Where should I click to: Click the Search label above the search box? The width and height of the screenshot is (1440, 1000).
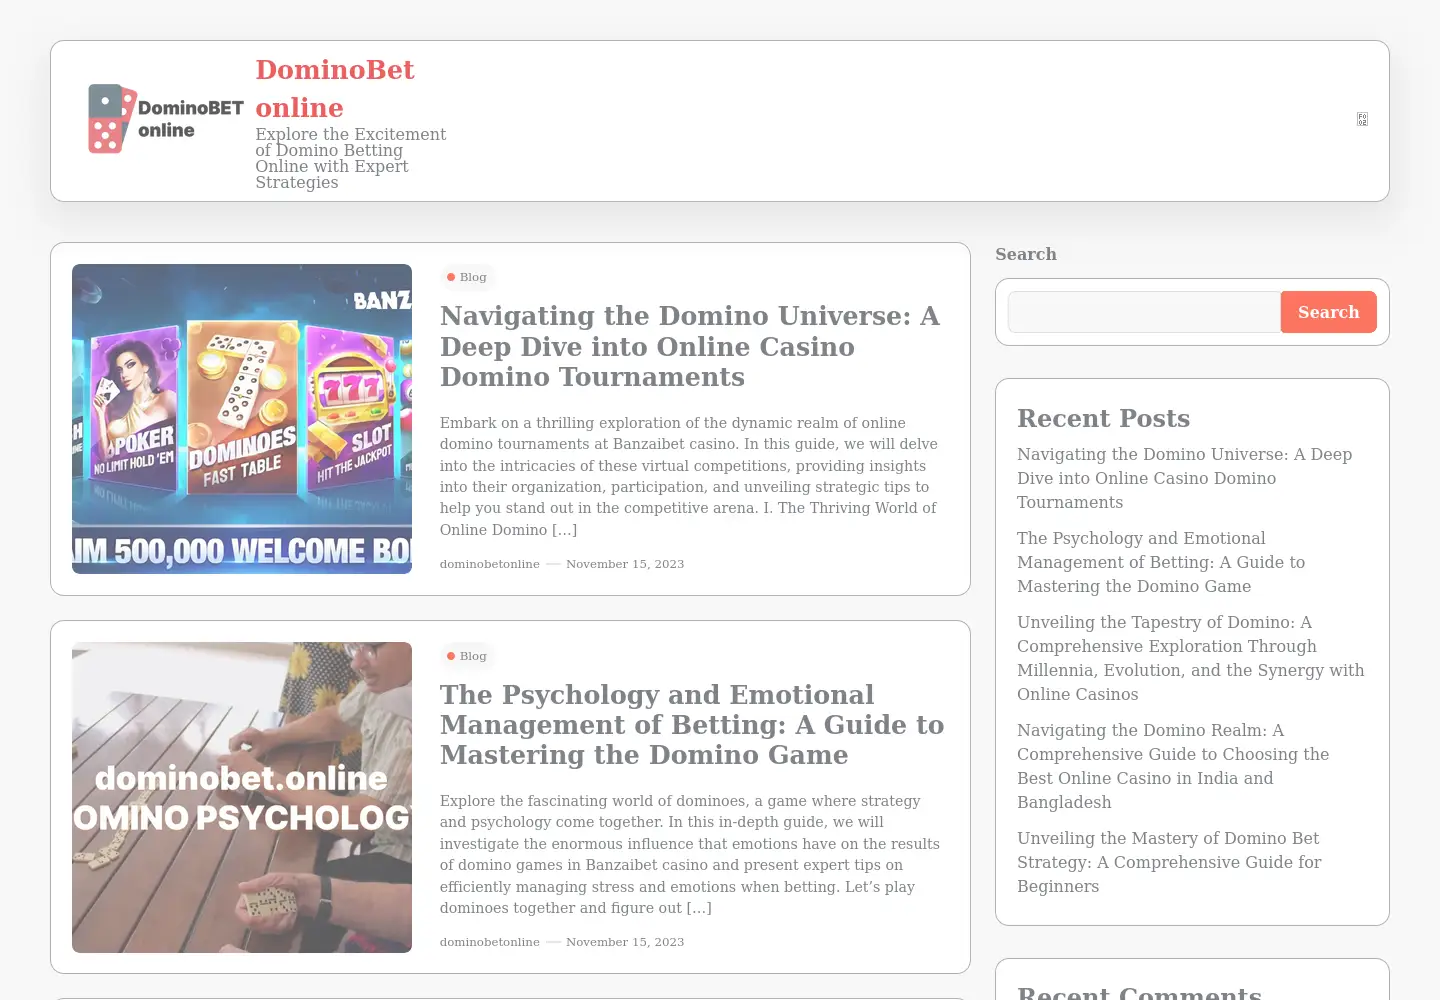point(1026,254)
